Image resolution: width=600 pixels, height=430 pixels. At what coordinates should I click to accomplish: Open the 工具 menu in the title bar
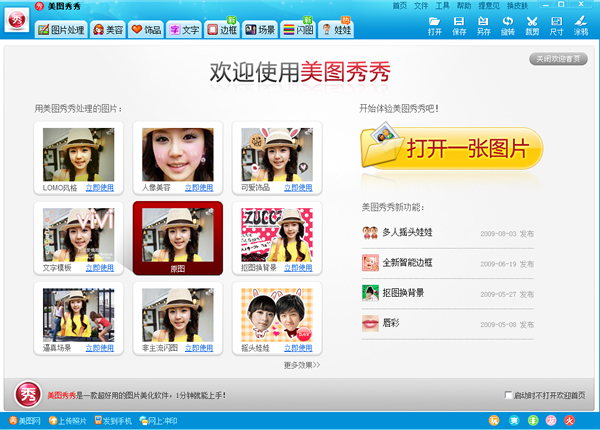click(x=442, y=6)
